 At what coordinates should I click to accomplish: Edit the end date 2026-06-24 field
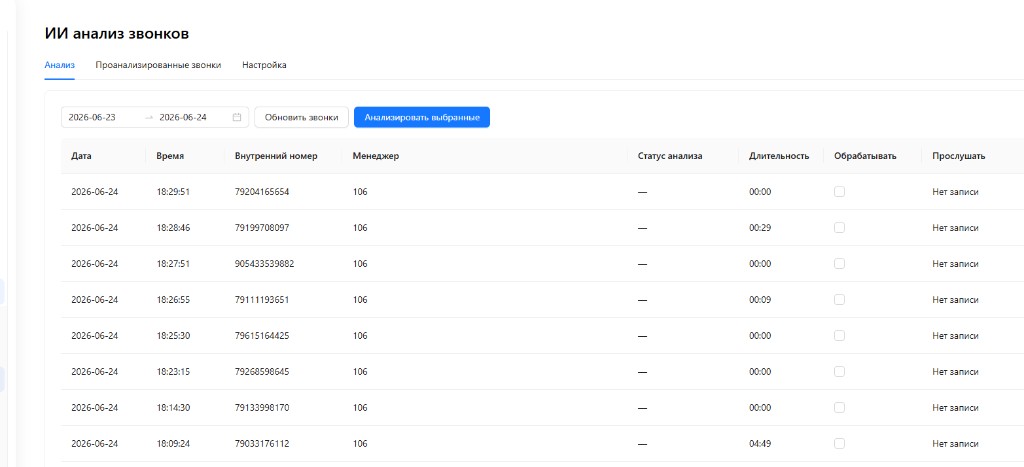pos(183,118)
